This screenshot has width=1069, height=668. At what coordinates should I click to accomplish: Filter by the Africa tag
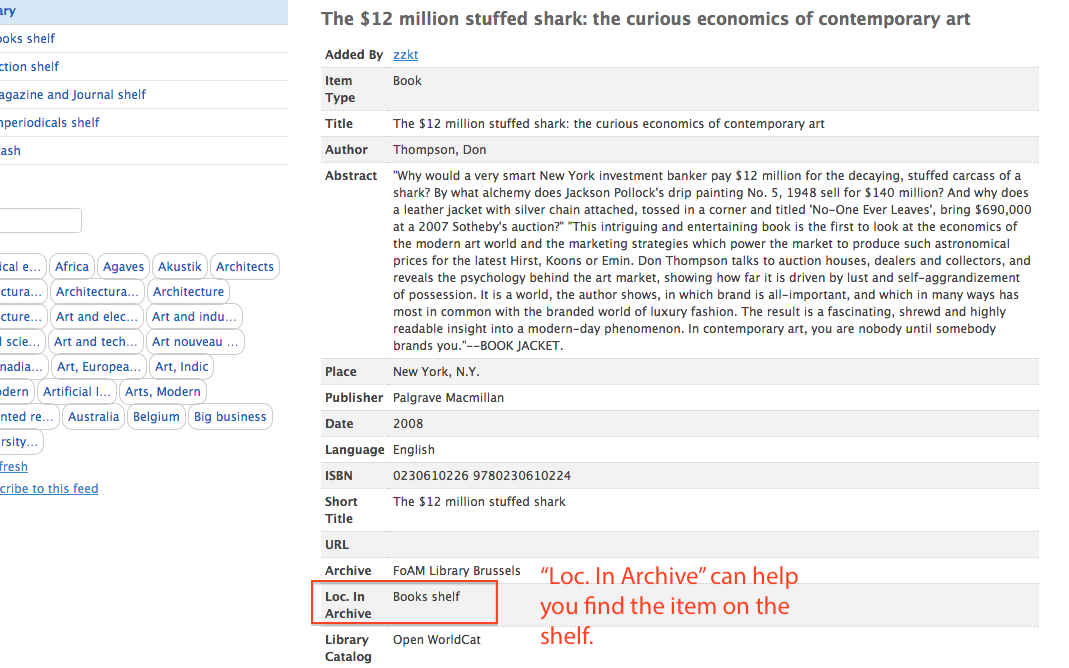[72, 267]
